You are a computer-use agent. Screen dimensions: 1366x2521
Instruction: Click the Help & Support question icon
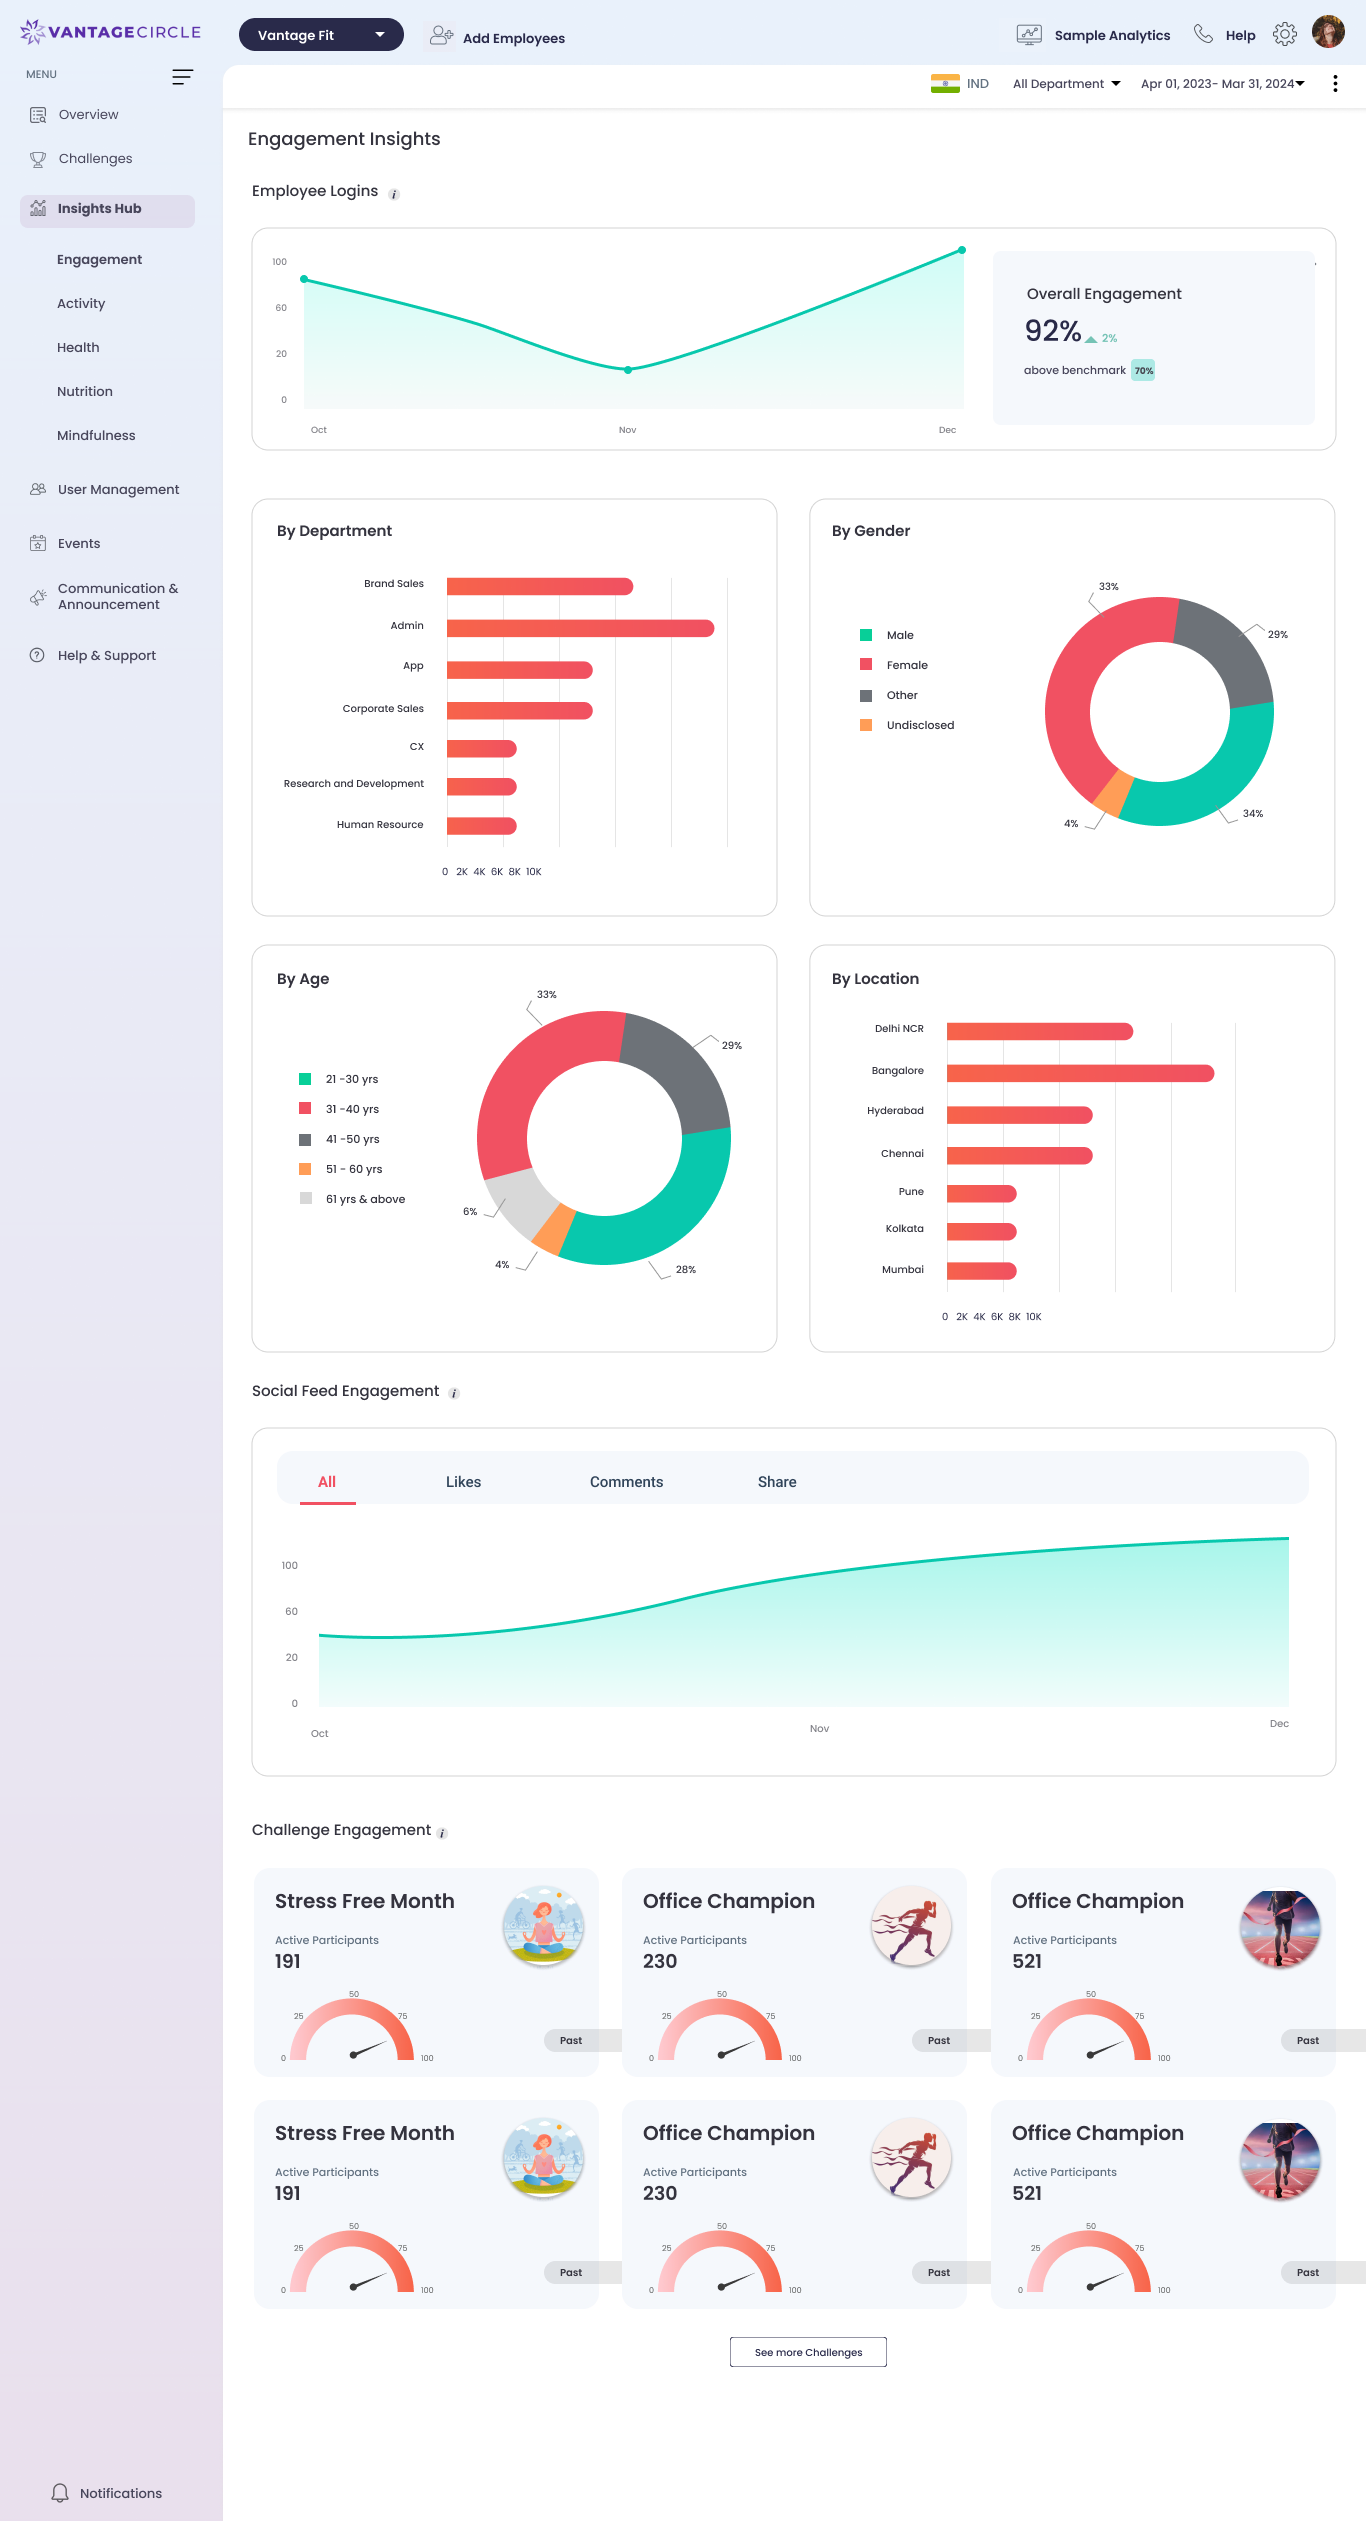pyautogui.click(x=37, y=655)
